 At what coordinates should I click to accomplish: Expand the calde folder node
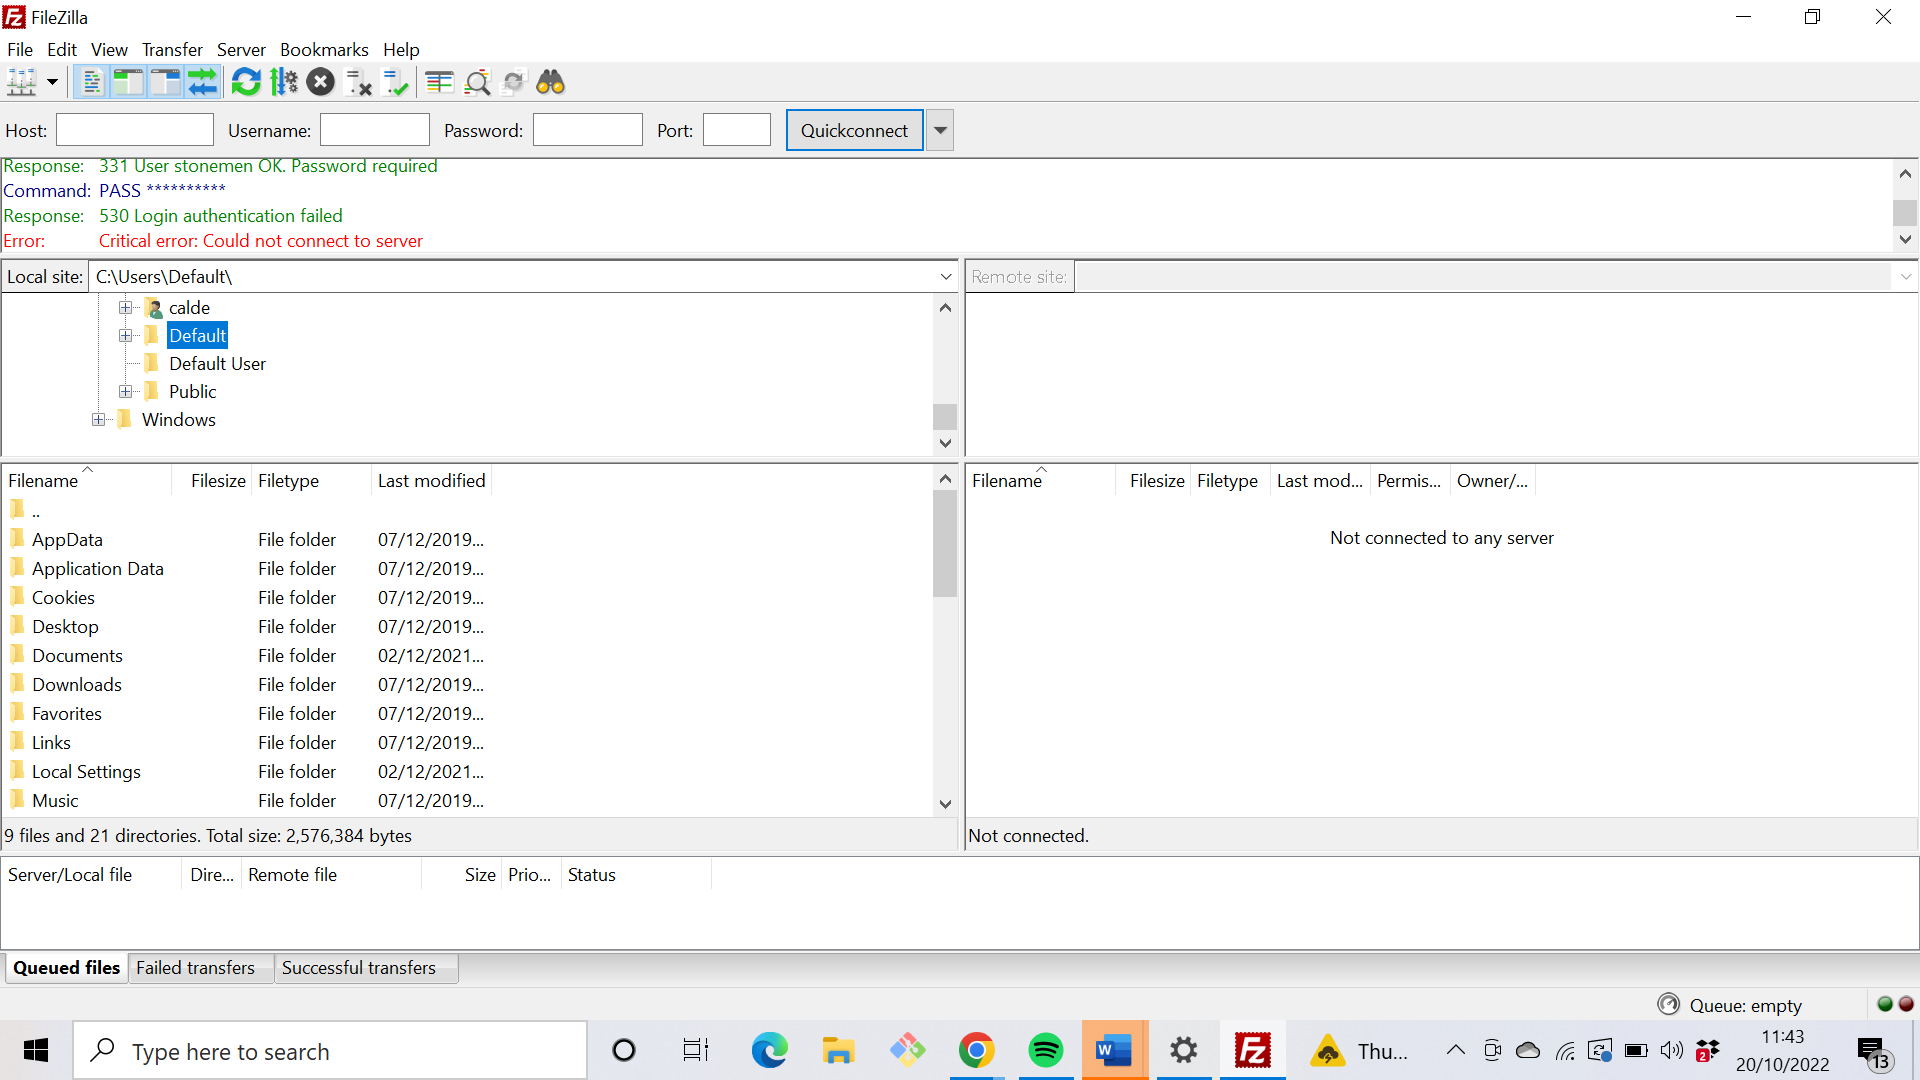pos(125,307)
